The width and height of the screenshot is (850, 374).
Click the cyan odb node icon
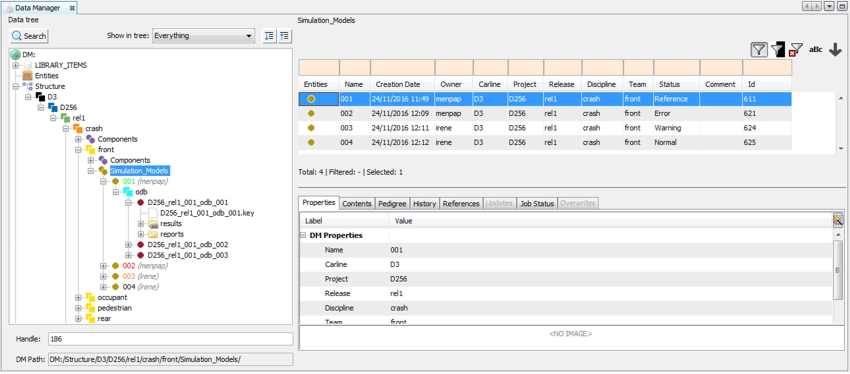[x=128, y=192]
